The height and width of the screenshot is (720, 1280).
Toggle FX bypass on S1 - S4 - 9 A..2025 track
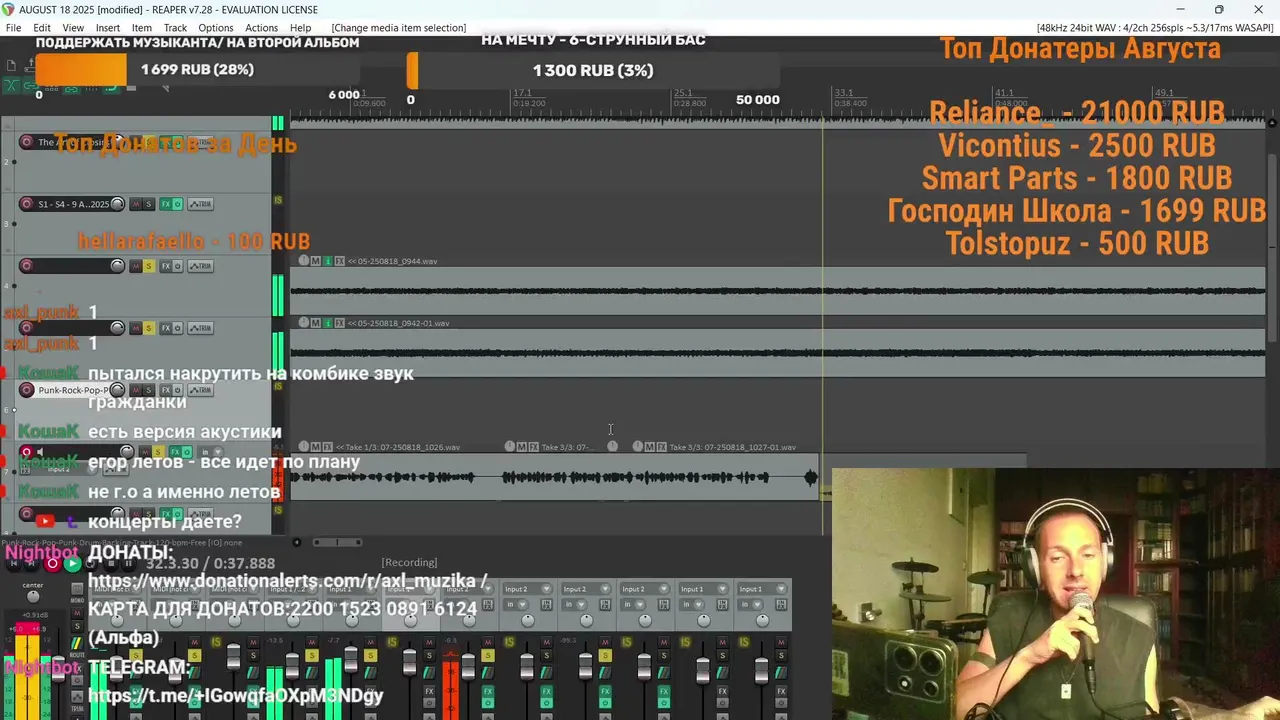(x=178, y=204)
